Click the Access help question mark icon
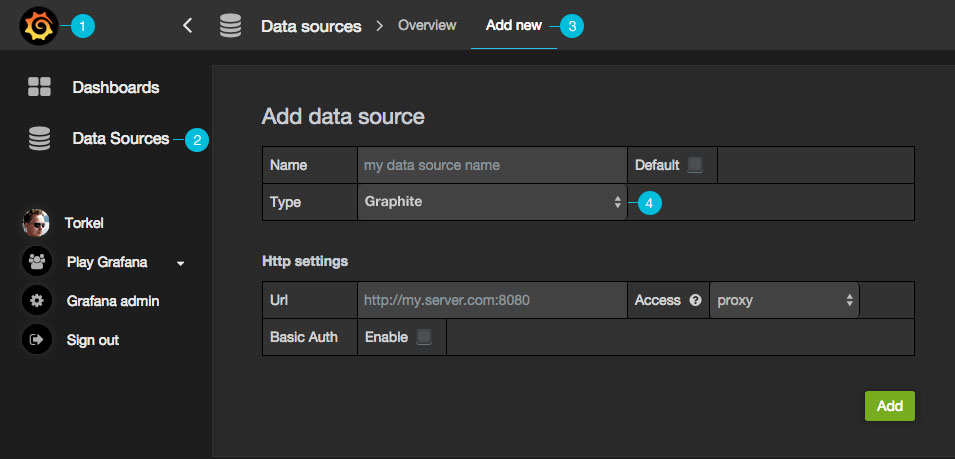Screen dimensions: 955x459 coord(695,300)
